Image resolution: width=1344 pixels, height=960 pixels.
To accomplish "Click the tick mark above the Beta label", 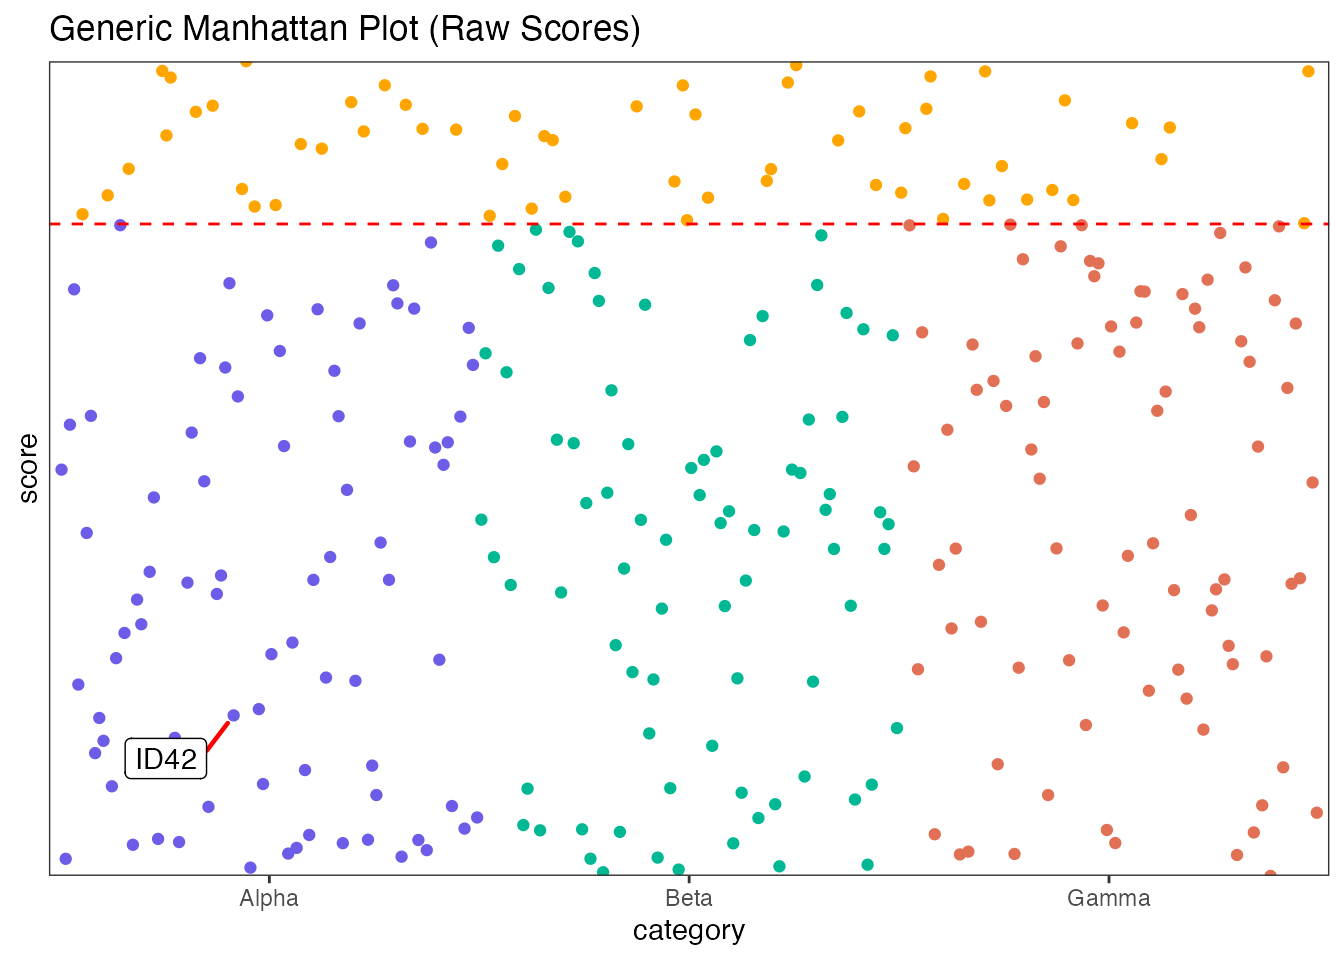I will pos(688,879).
